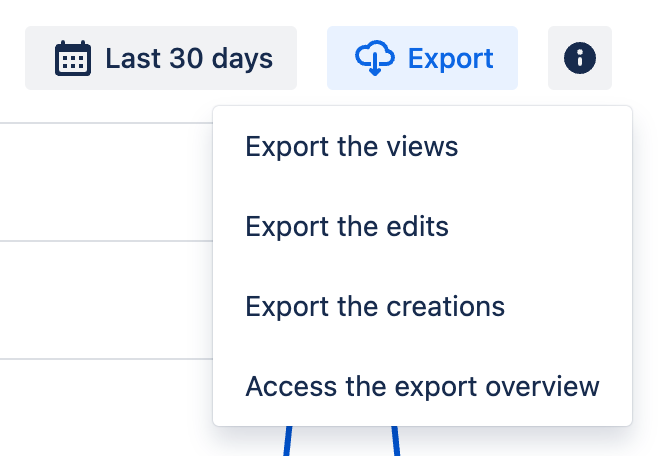The width and height of the screenshot is (662, 456).
Task: Click the left blue chart line
Action: pos(288,440)
